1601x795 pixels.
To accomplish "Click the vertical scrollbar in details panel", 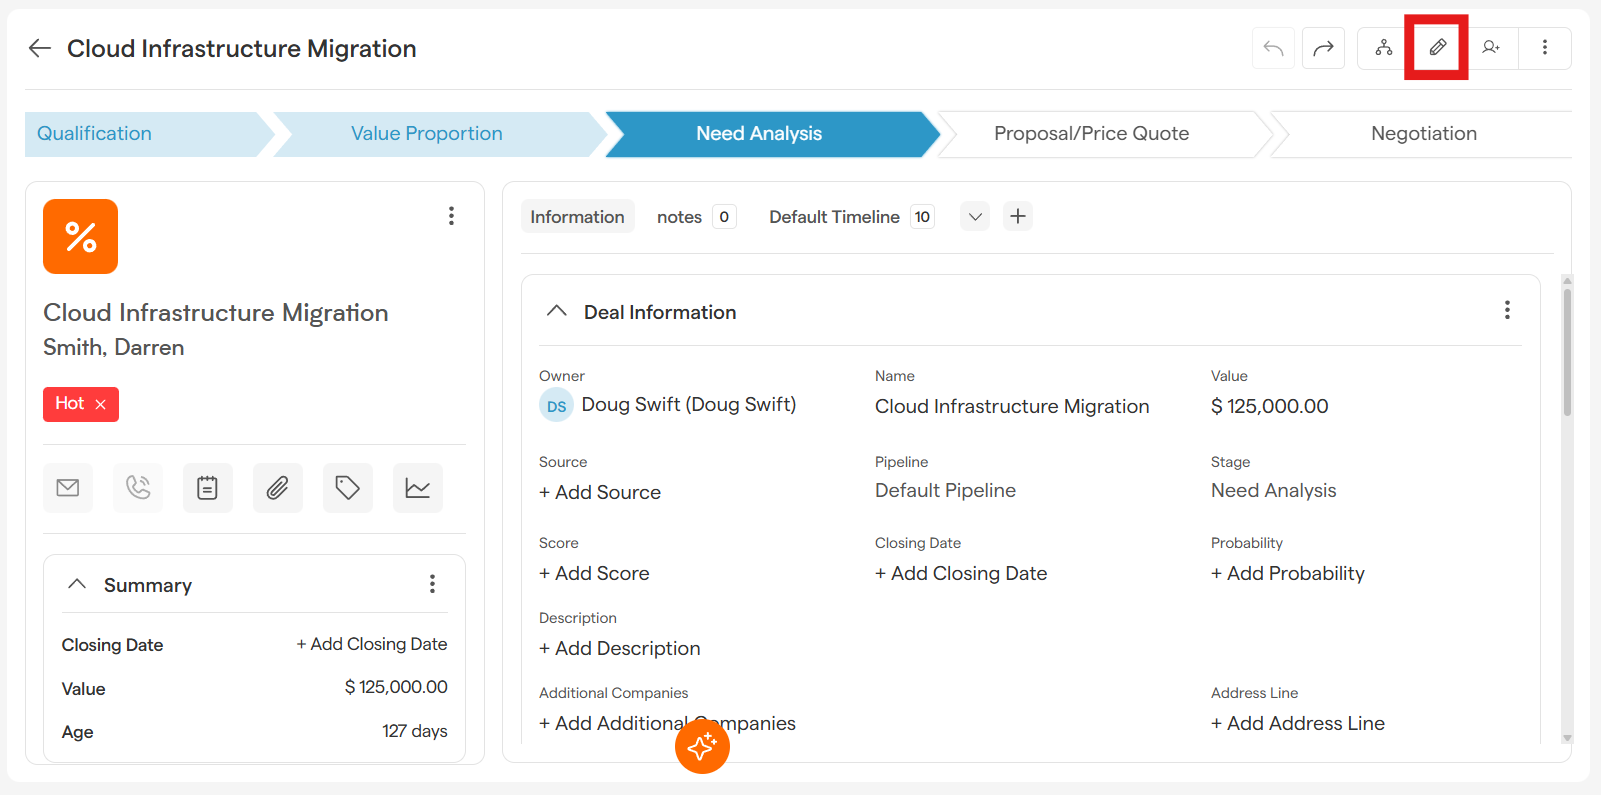I will pos(1566,352).
